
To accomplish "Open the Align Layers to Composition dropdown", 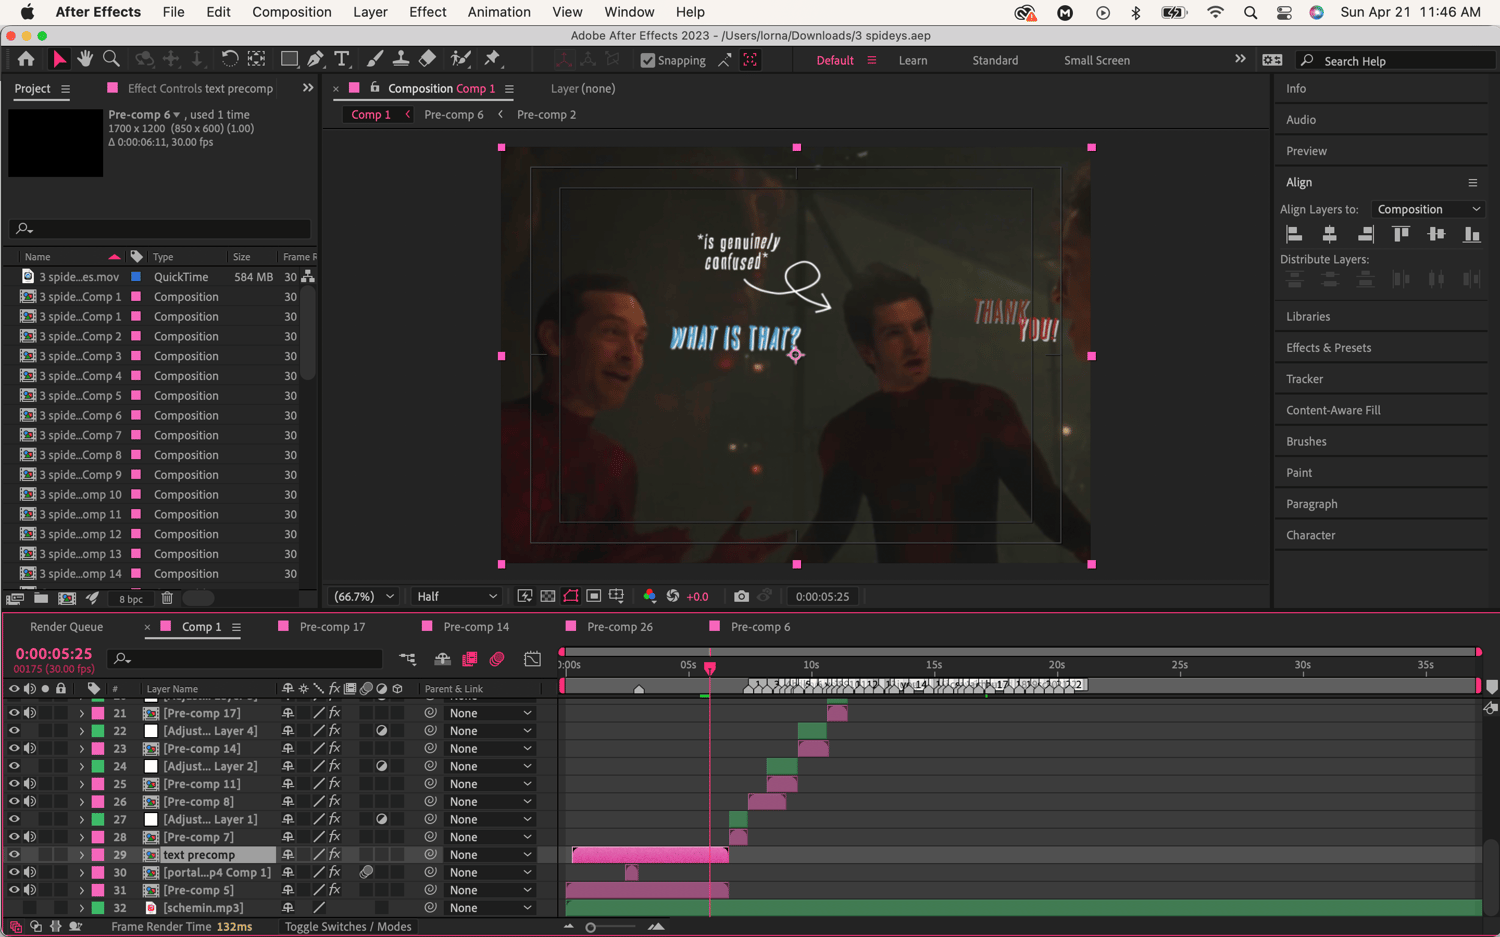I will pyautogui.click(x=1428, y=209).
